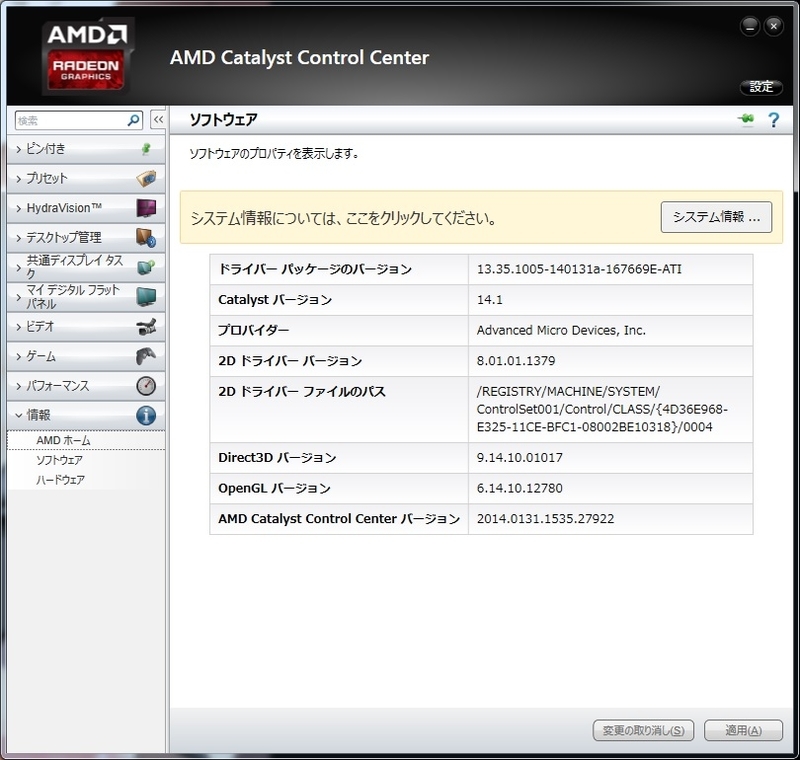The height and width of the screenshot is (760, 800).
Task: Click the provider value Advanced Micro Devices, Inc.
Action: pyautogui.click(x=561, y=330)
